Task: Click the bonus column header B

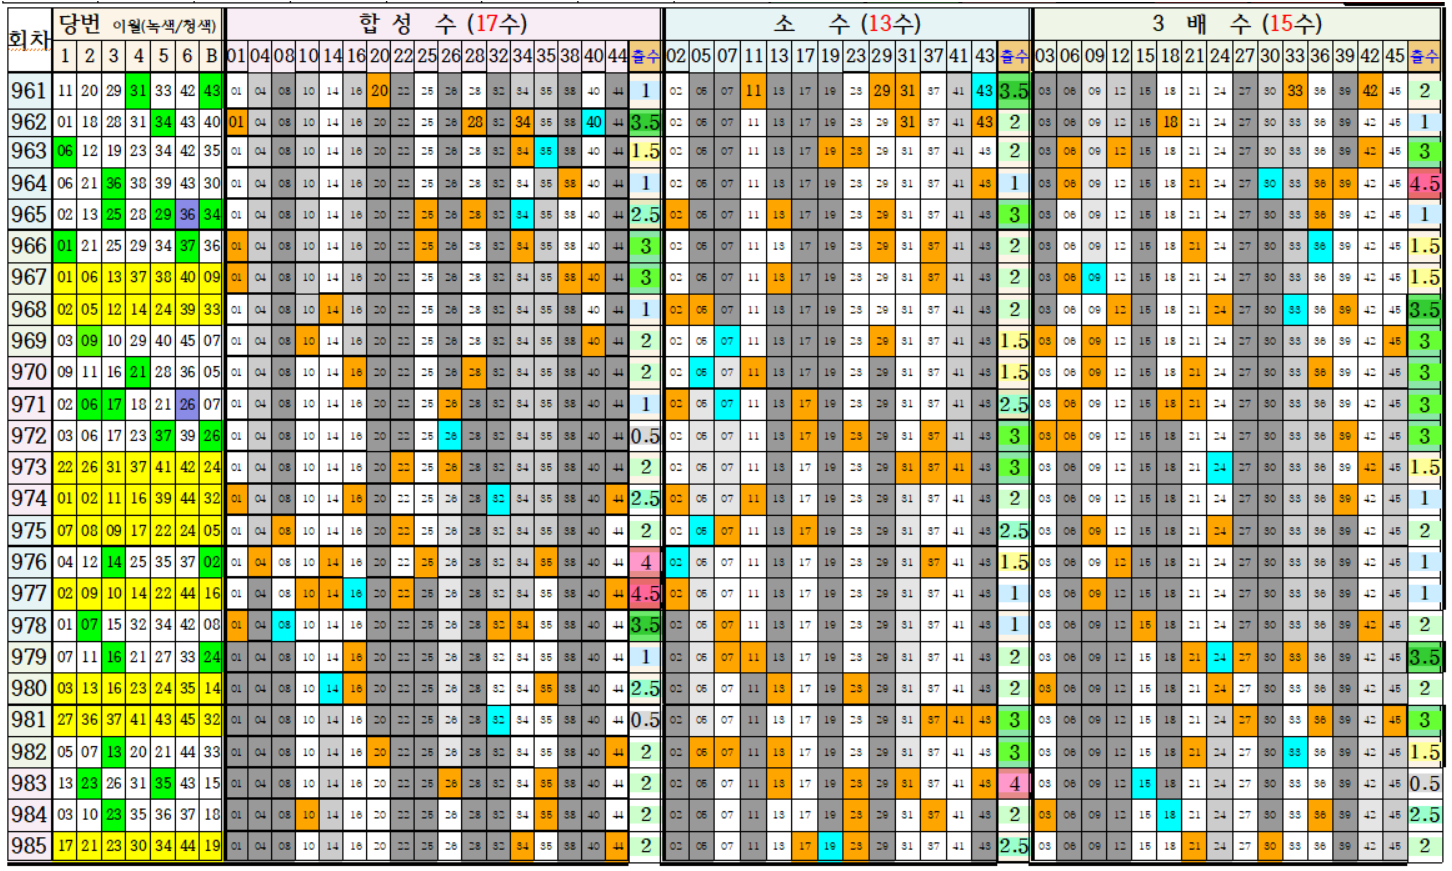Action: click(x=211, y=56)
